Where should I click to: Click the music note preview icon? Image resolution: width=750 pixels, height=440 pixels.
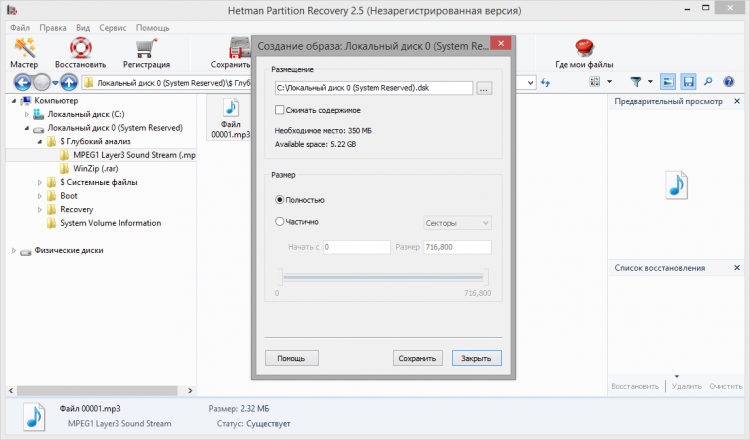676,185
